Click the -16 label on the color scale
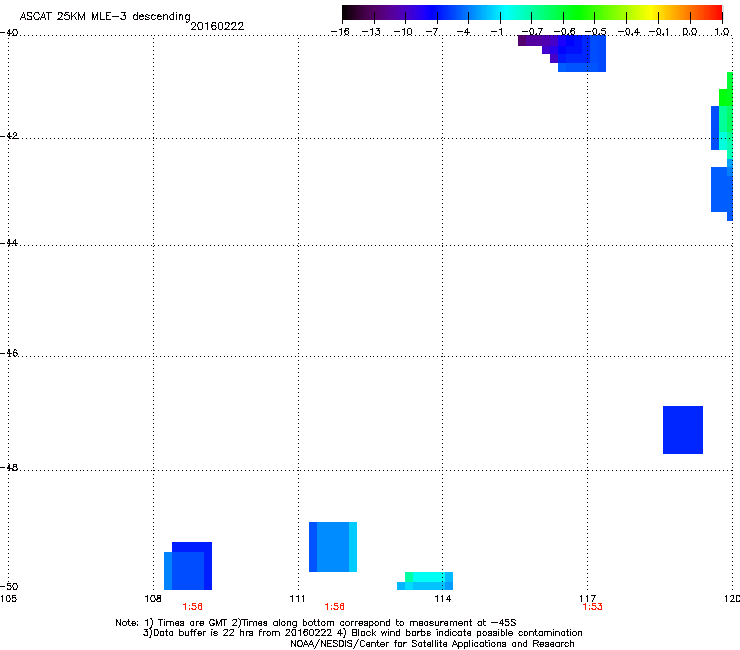This screenshot has height=650, width=740. coord(340,32)
